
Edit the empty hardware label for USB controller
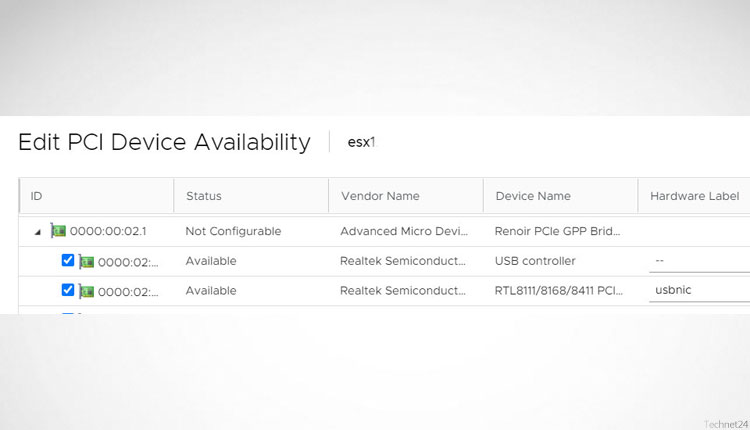[698, 261]
